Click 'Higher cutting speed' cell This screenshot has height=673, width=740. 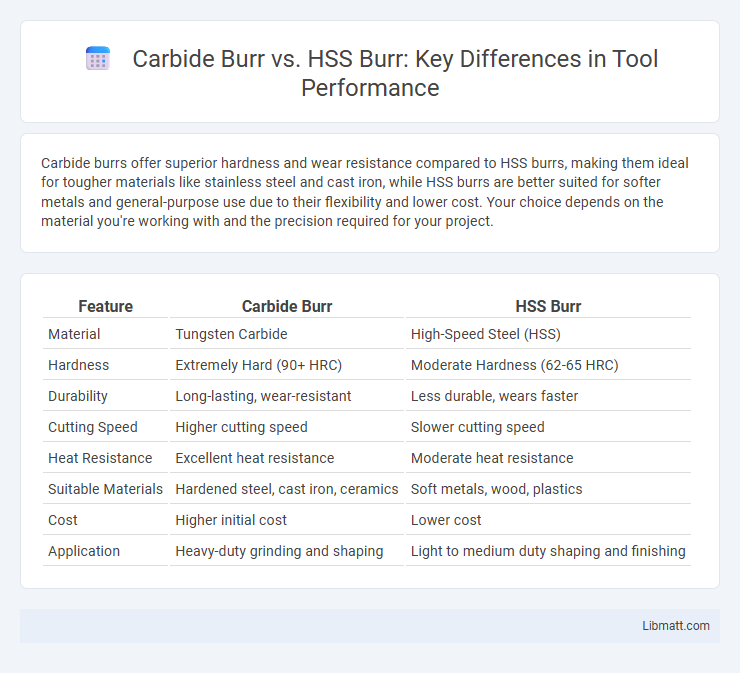coord(241,427)
